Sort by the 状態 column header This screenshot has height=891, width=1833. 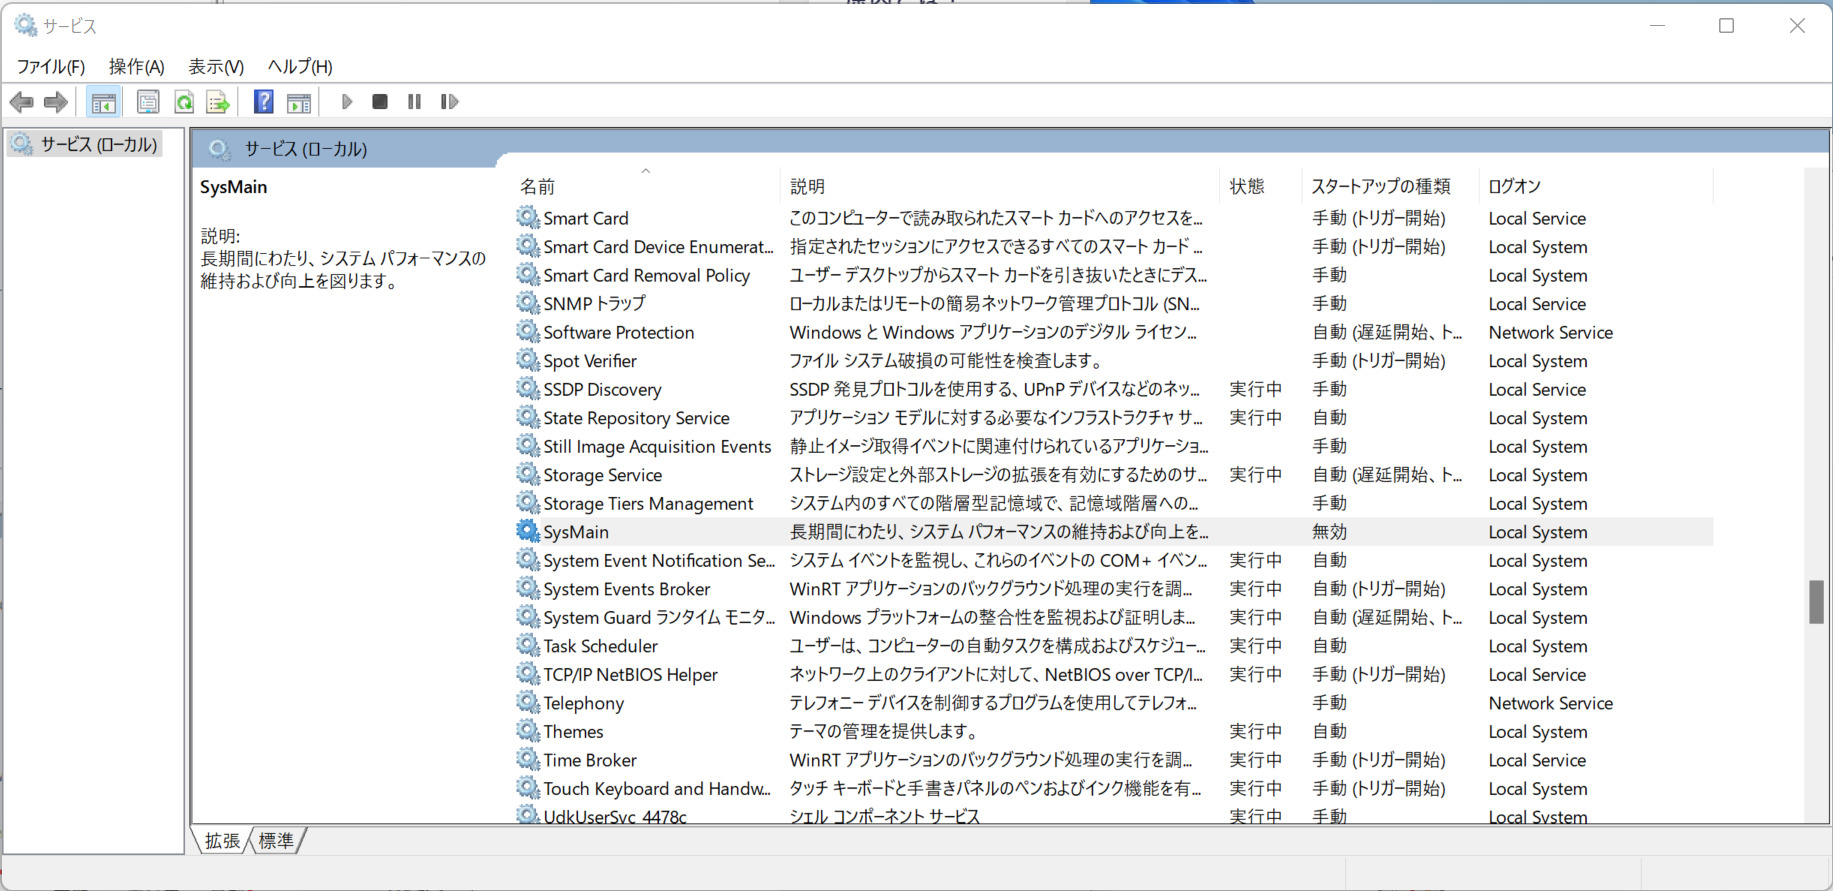click(1262, 186)
